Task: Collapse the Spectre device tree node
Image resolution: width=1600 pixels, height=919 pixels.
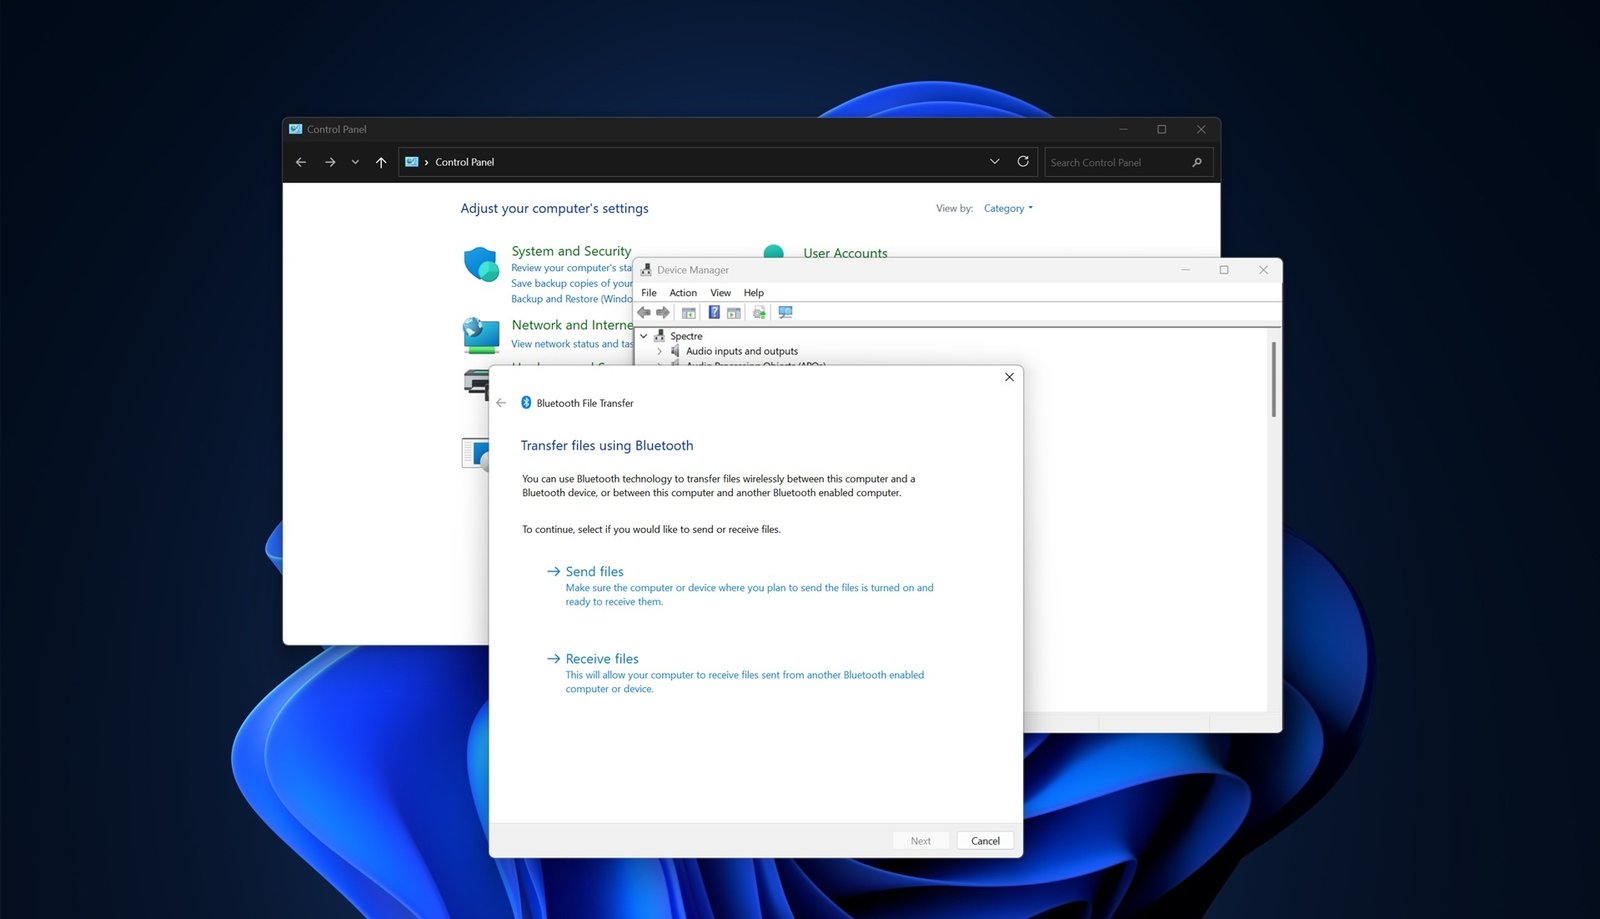Action: pyautogui.click(x=644, y=336)
